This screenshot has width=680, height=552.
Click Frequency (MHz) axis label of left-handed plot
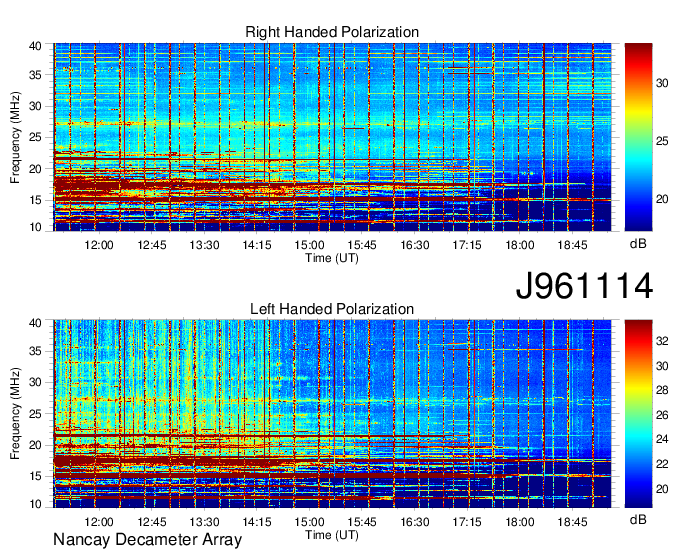(15, 413)
